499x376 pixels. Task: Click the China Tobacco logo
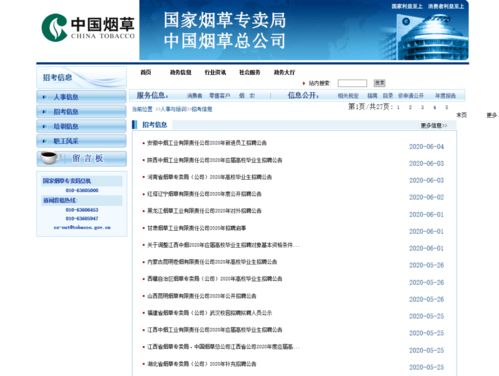[x=88, y=27]
